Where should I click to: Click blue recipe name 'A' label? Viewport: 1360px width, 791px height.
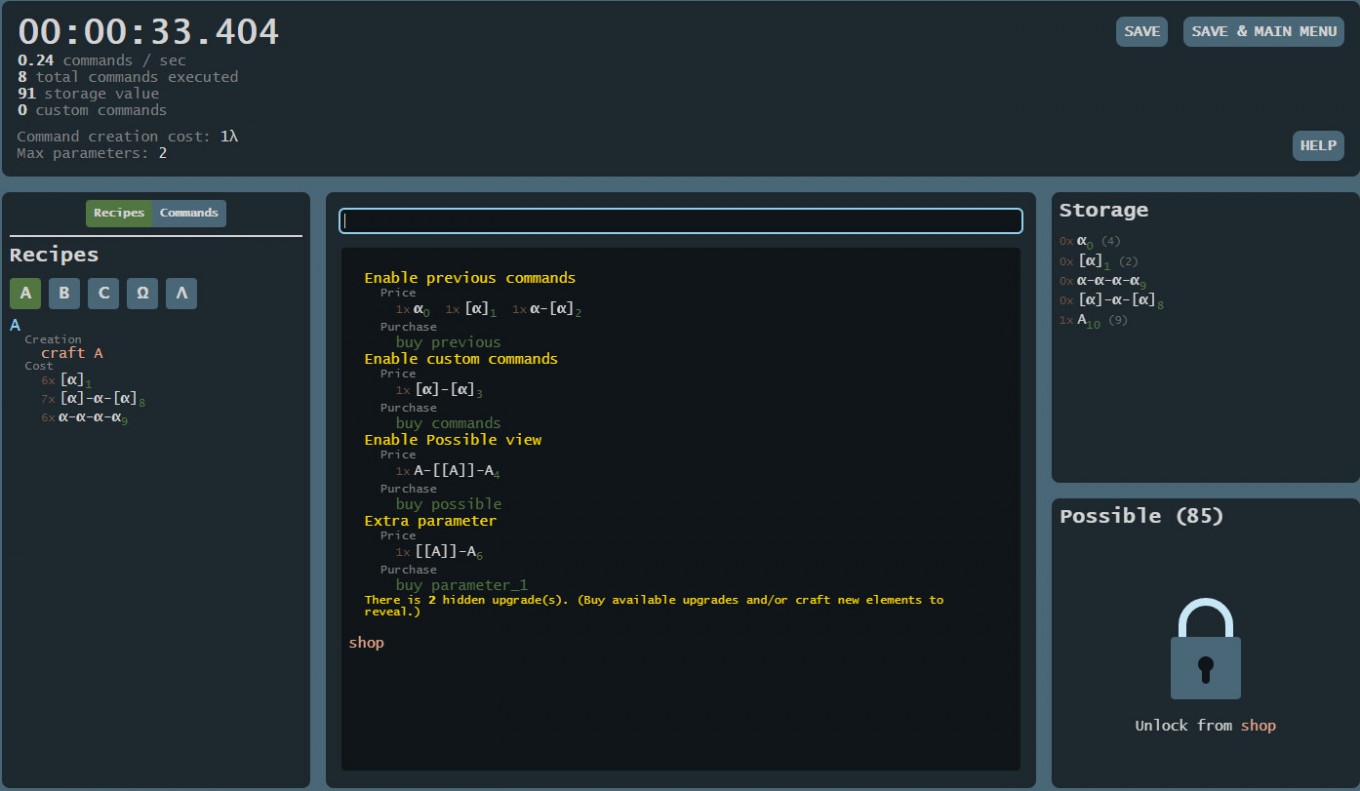pyautogui.click(x=15, y=325)
